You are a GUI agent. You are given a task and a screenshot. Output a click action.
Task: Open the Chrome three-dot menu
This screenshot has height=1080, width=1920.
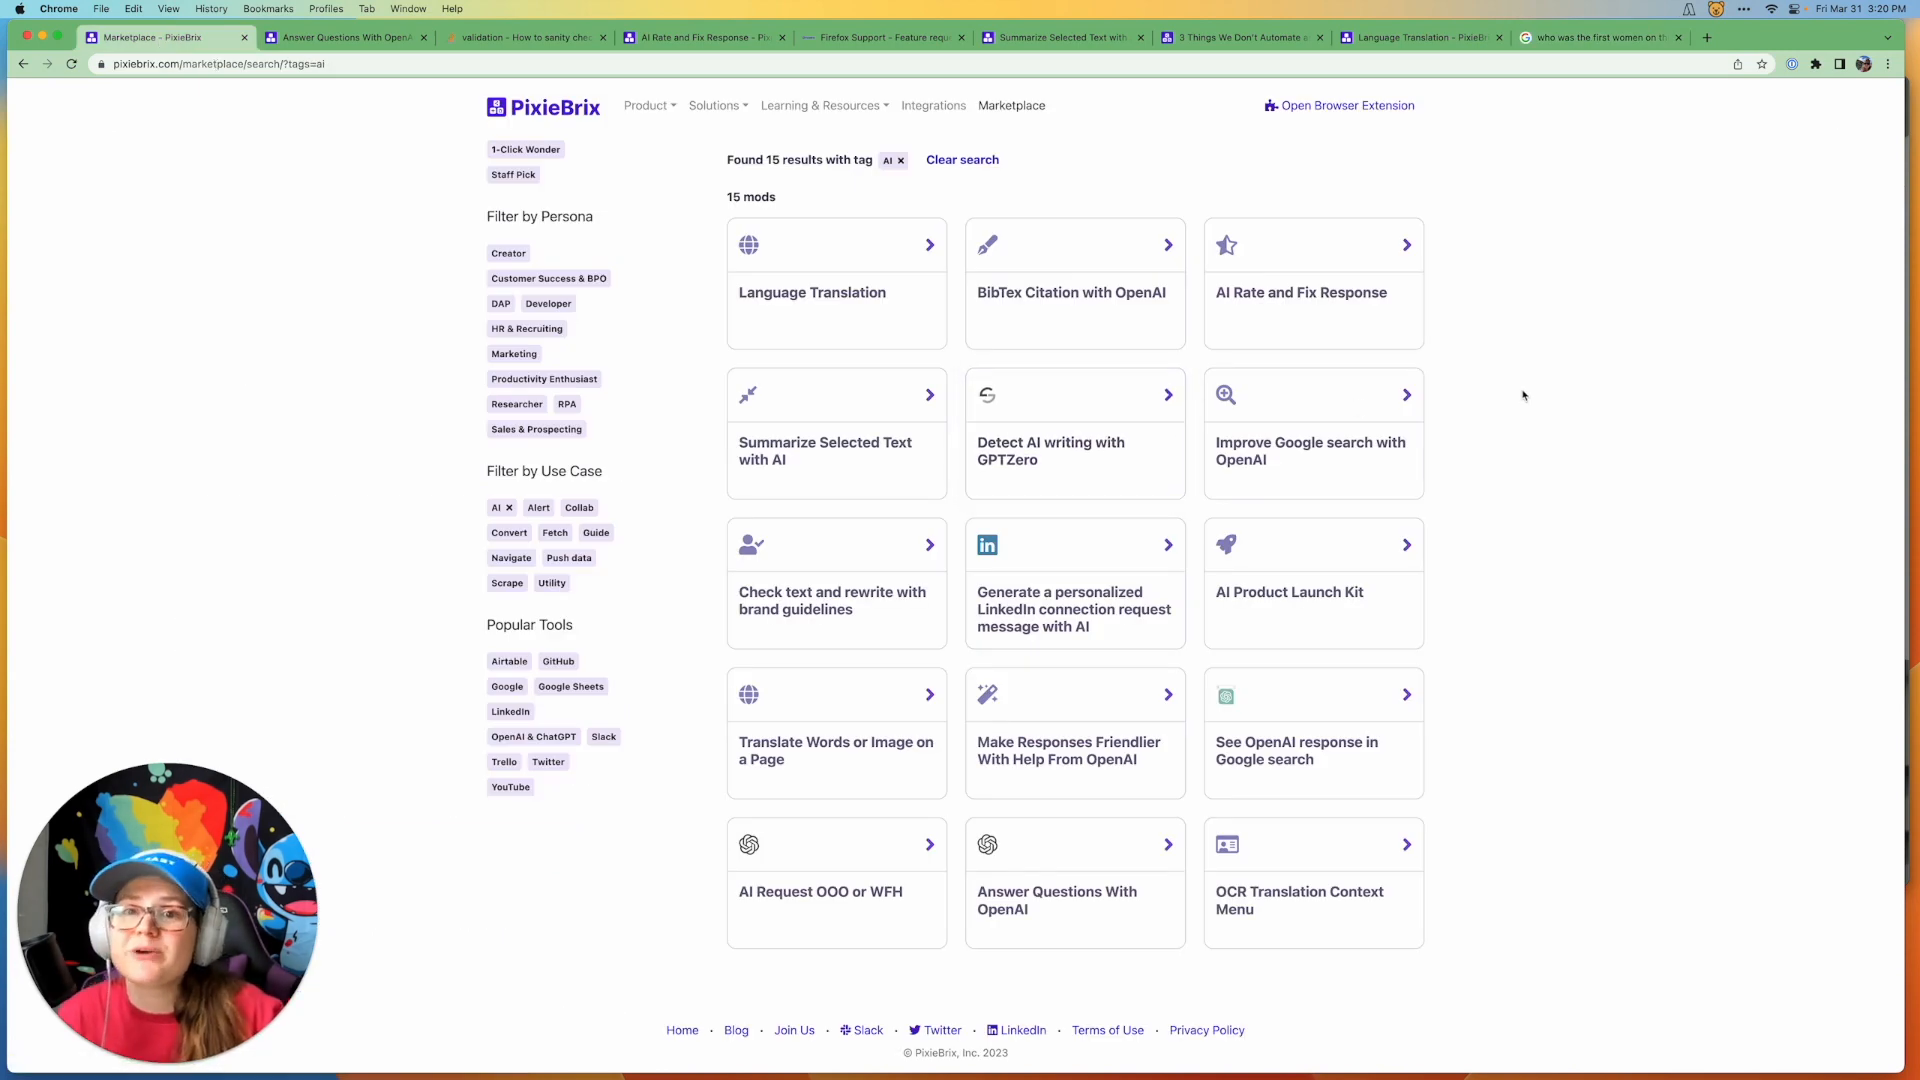pyautogui.click(x=1888, y=64)
